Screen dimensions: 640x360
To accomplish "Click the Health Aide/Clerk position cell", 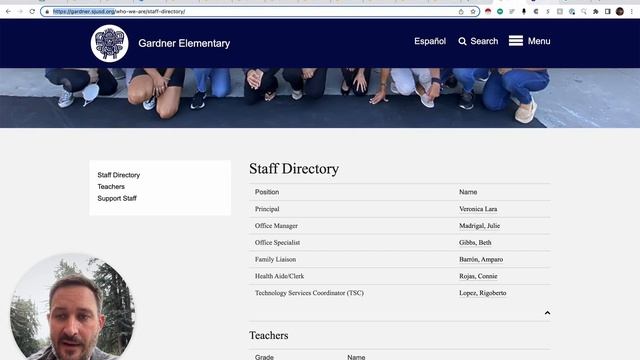I will point(279,276).
